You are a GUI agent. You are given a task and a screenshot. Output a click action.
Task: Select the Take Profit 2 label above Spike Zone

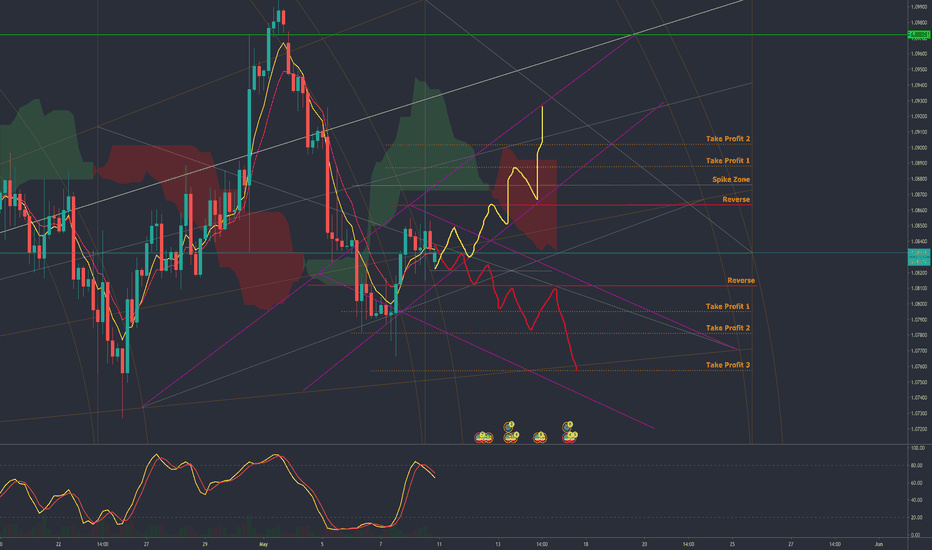[x=728, y=139]
